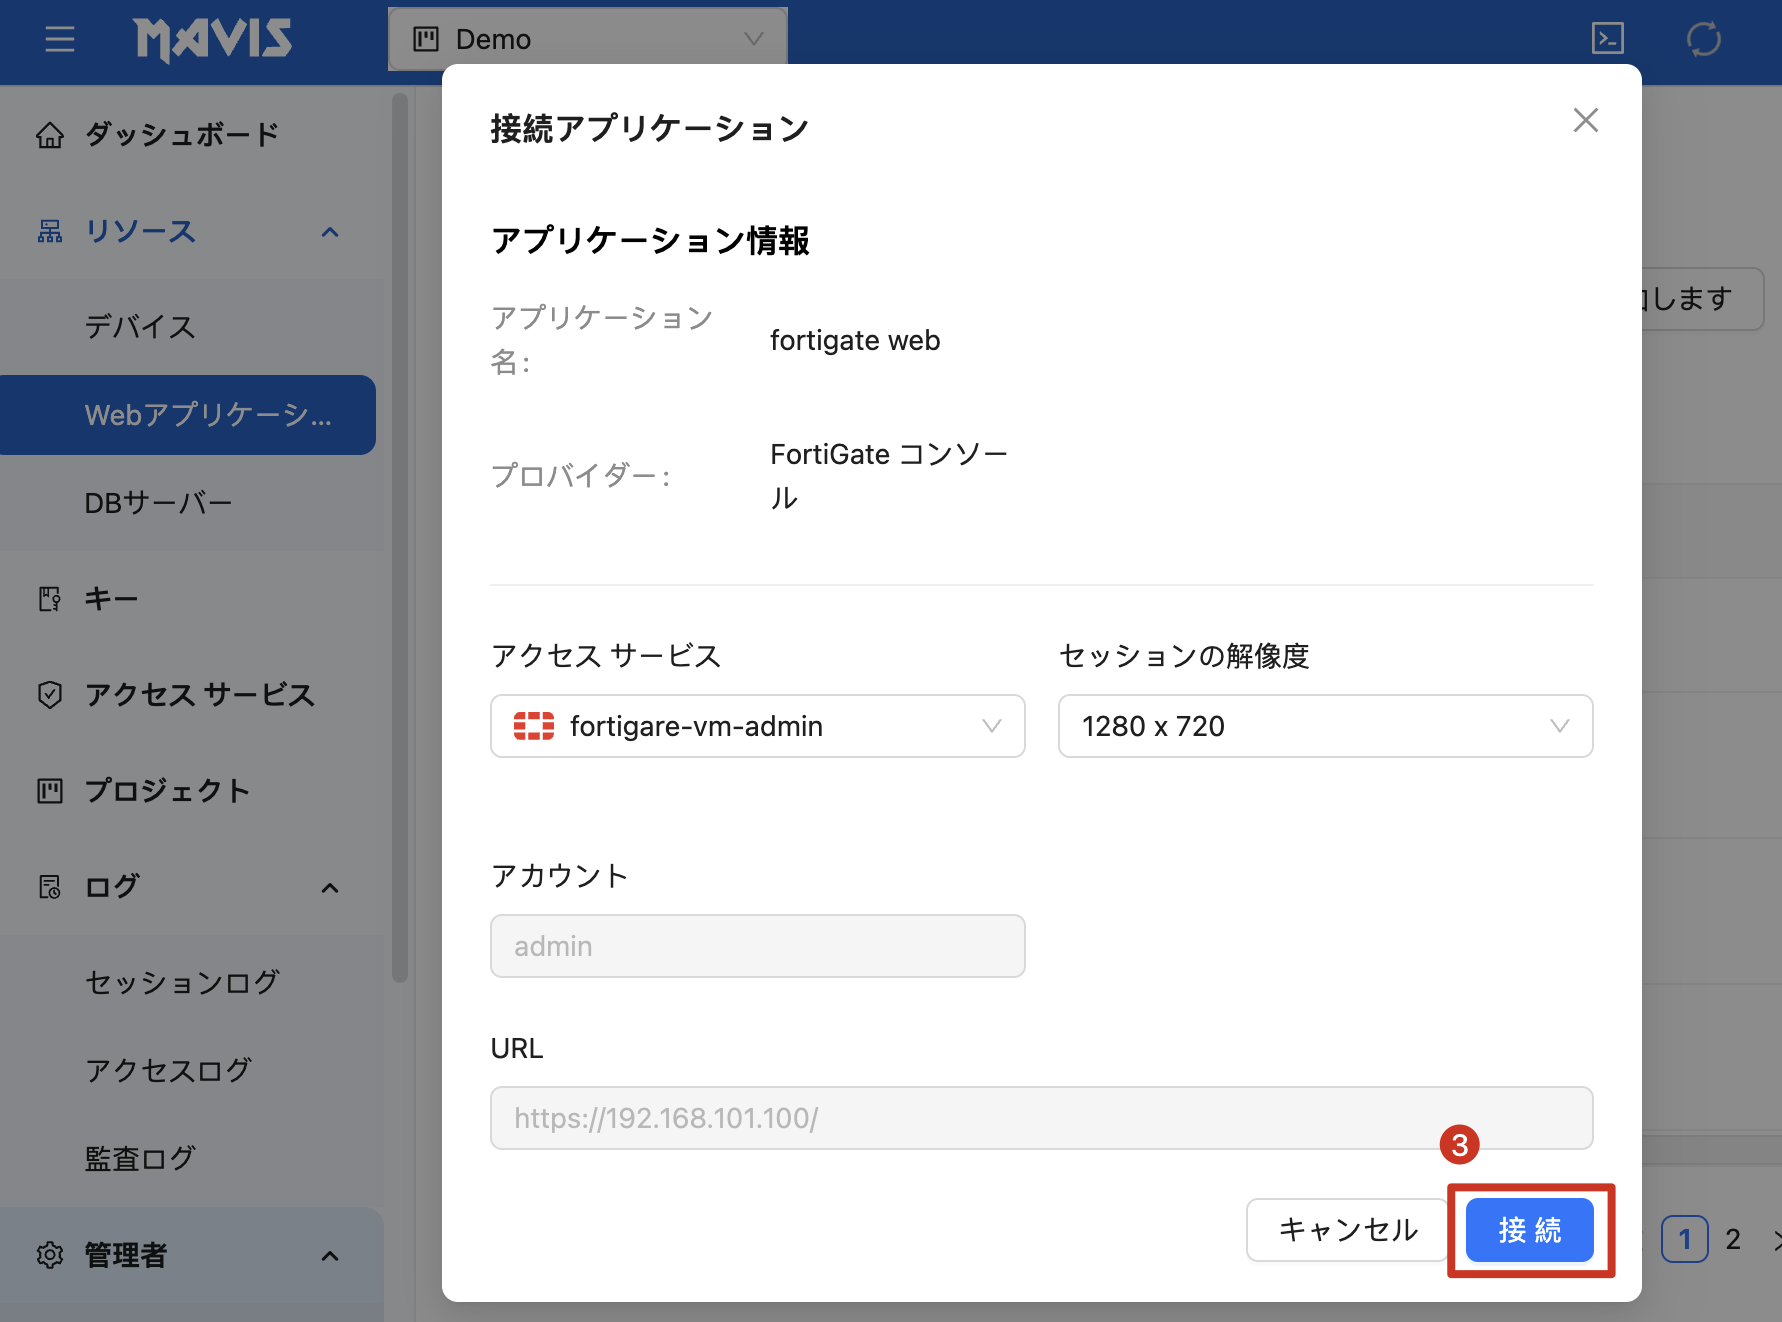Collapse the リソース menu section
The width and height of the screenshot is (1782, 1322).
[x=330, y=232]
